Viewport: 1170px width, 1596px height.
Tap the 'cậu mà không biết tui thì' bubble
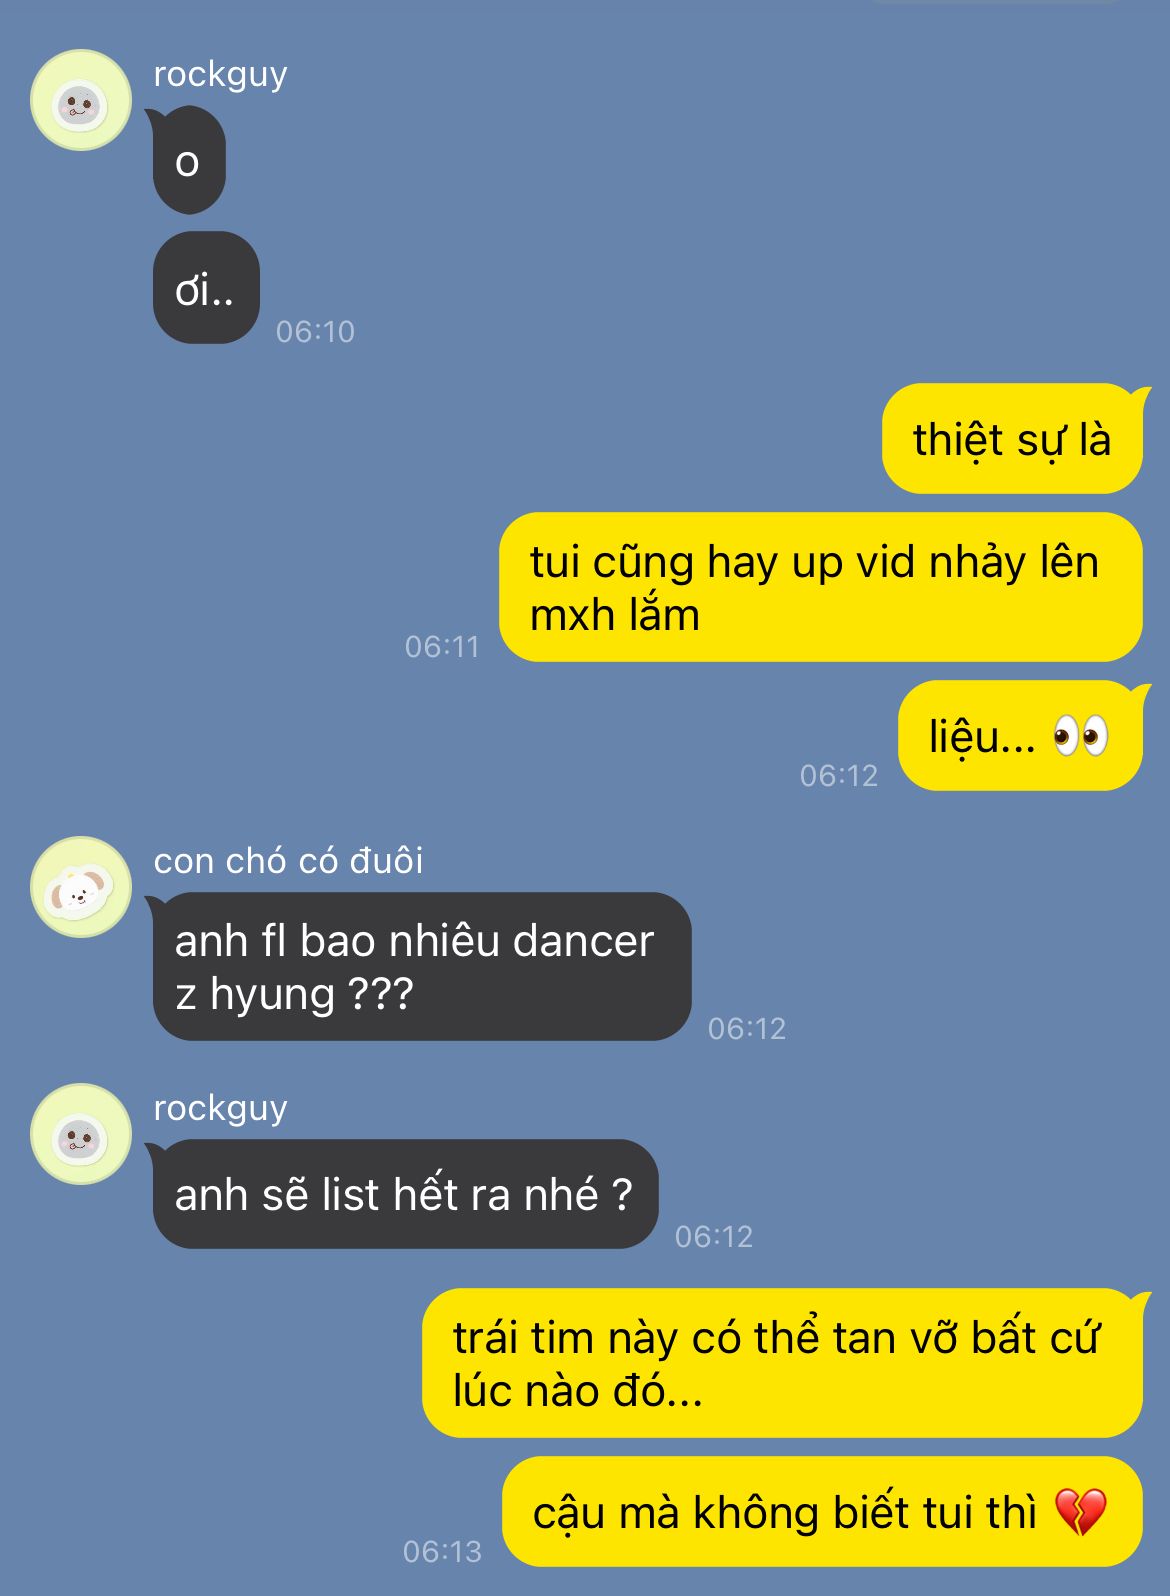click(x=822, y=1512)
